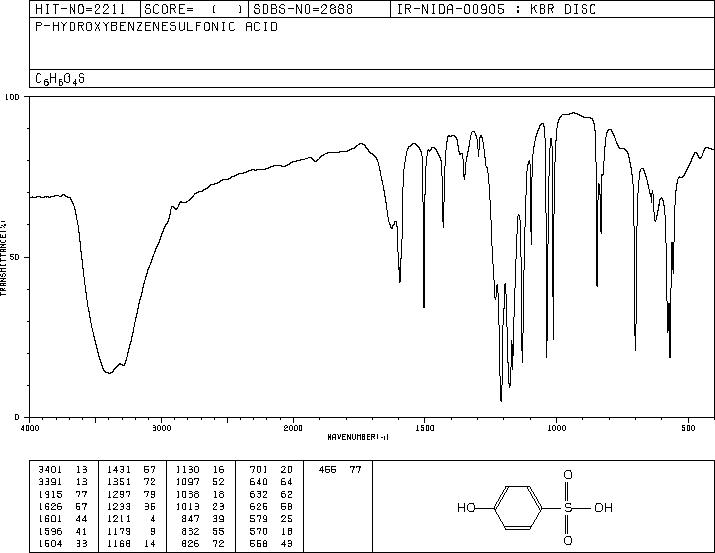Click the 1179 peak entry
Viewport: 715px width, 553px height.
point(131,531)
